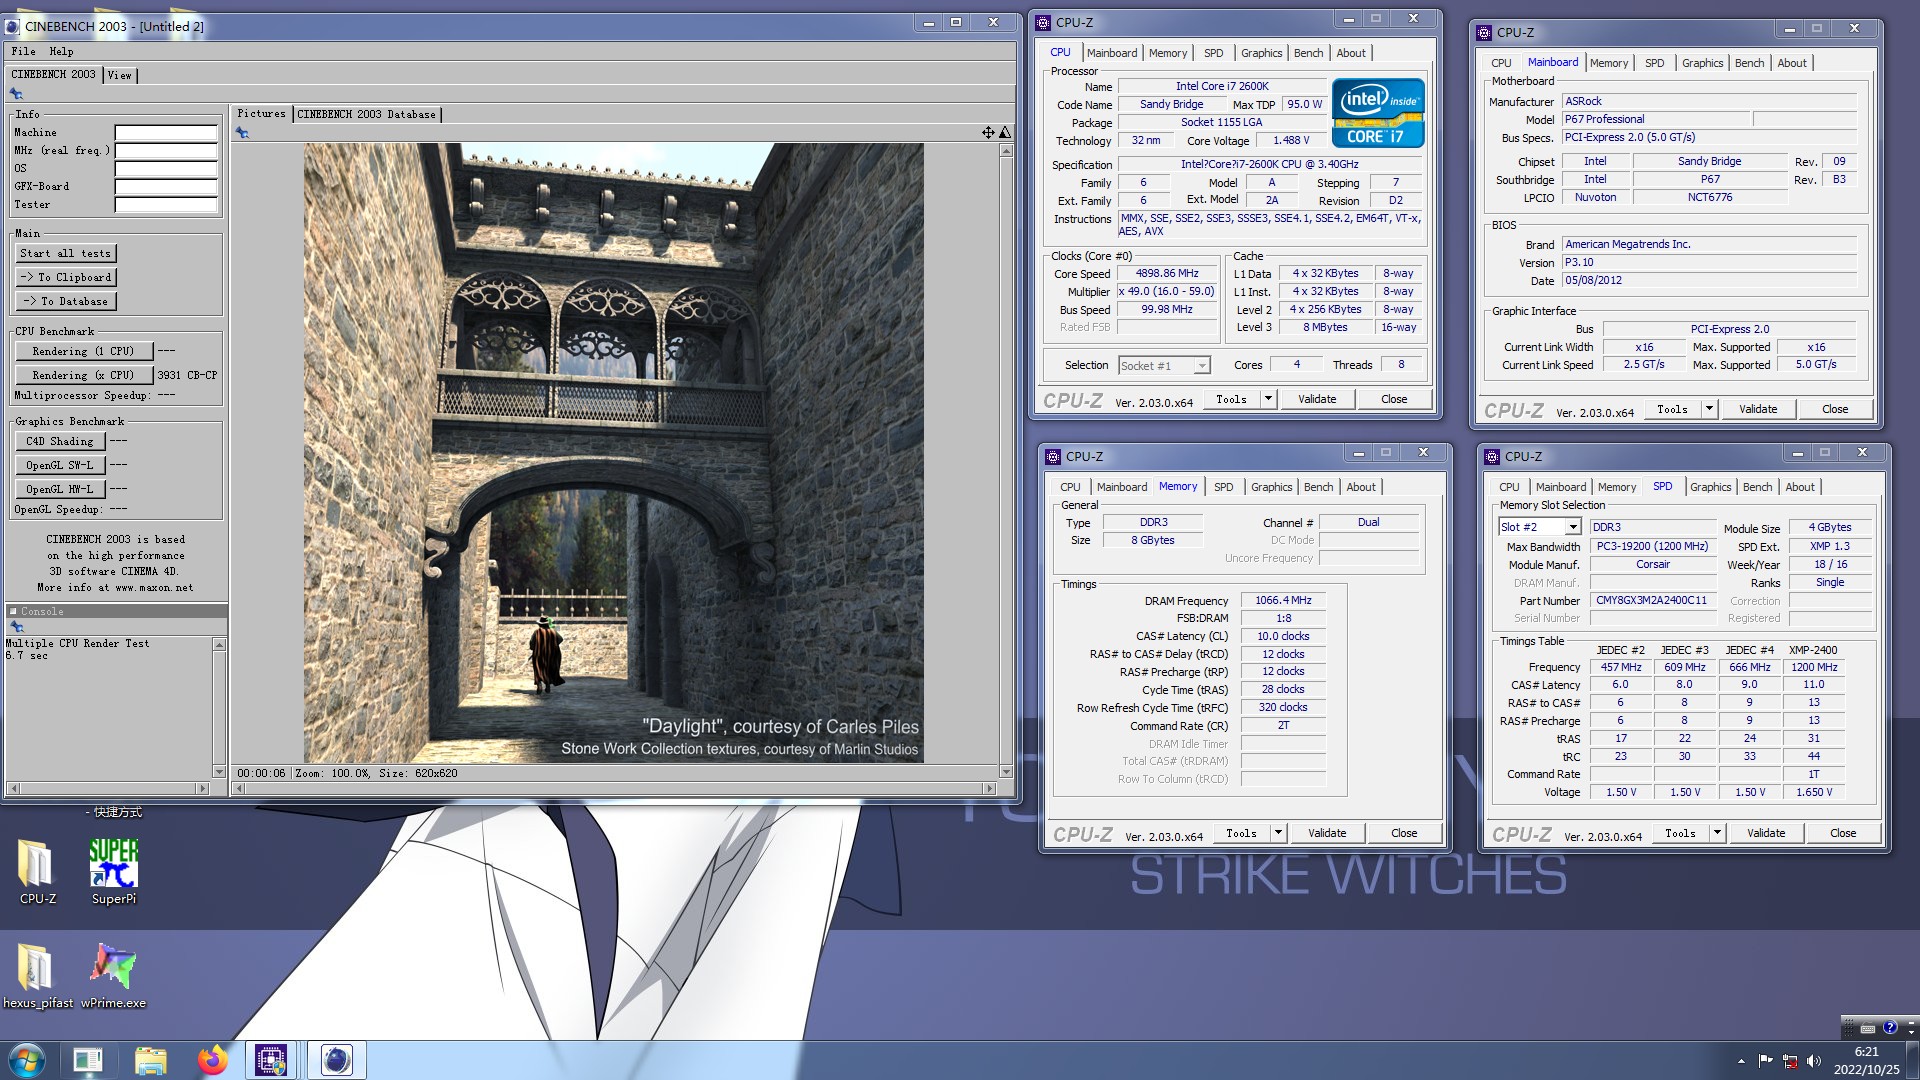Show hidden tray icons arrow
Image resolution: width=1920 pixels, height=1080 pixels.
coord(1741,1061)
